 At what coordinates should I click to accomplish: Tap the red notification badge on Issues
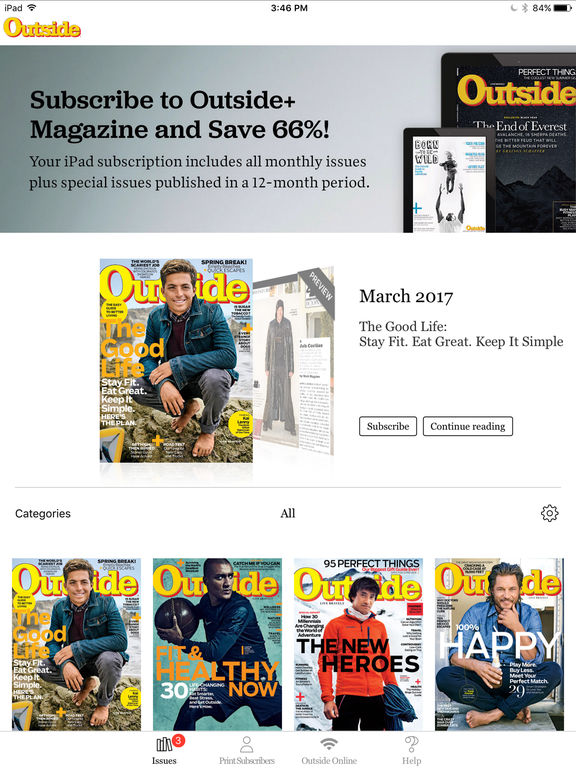[178, 741]
